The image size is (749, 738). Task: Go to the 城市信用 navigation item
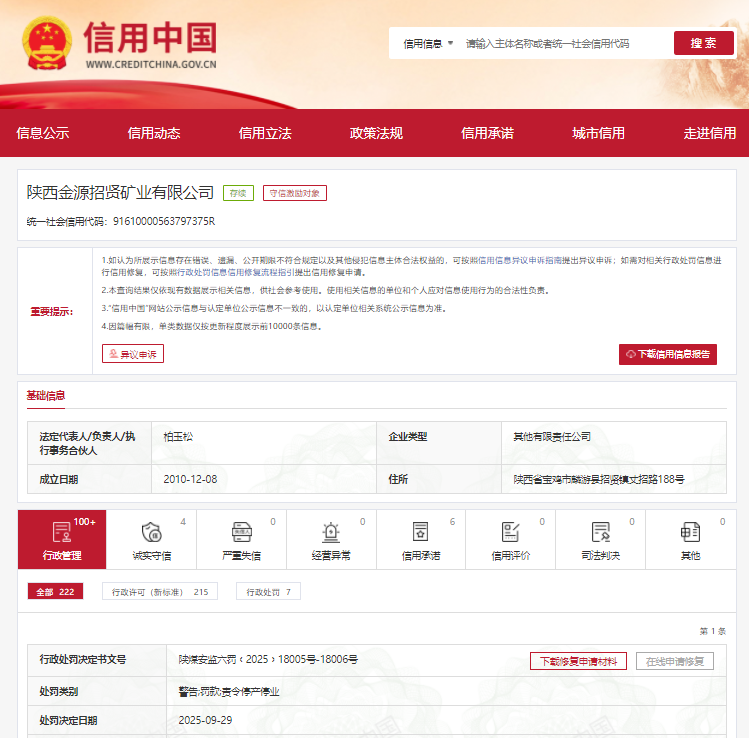coord(598,133)
